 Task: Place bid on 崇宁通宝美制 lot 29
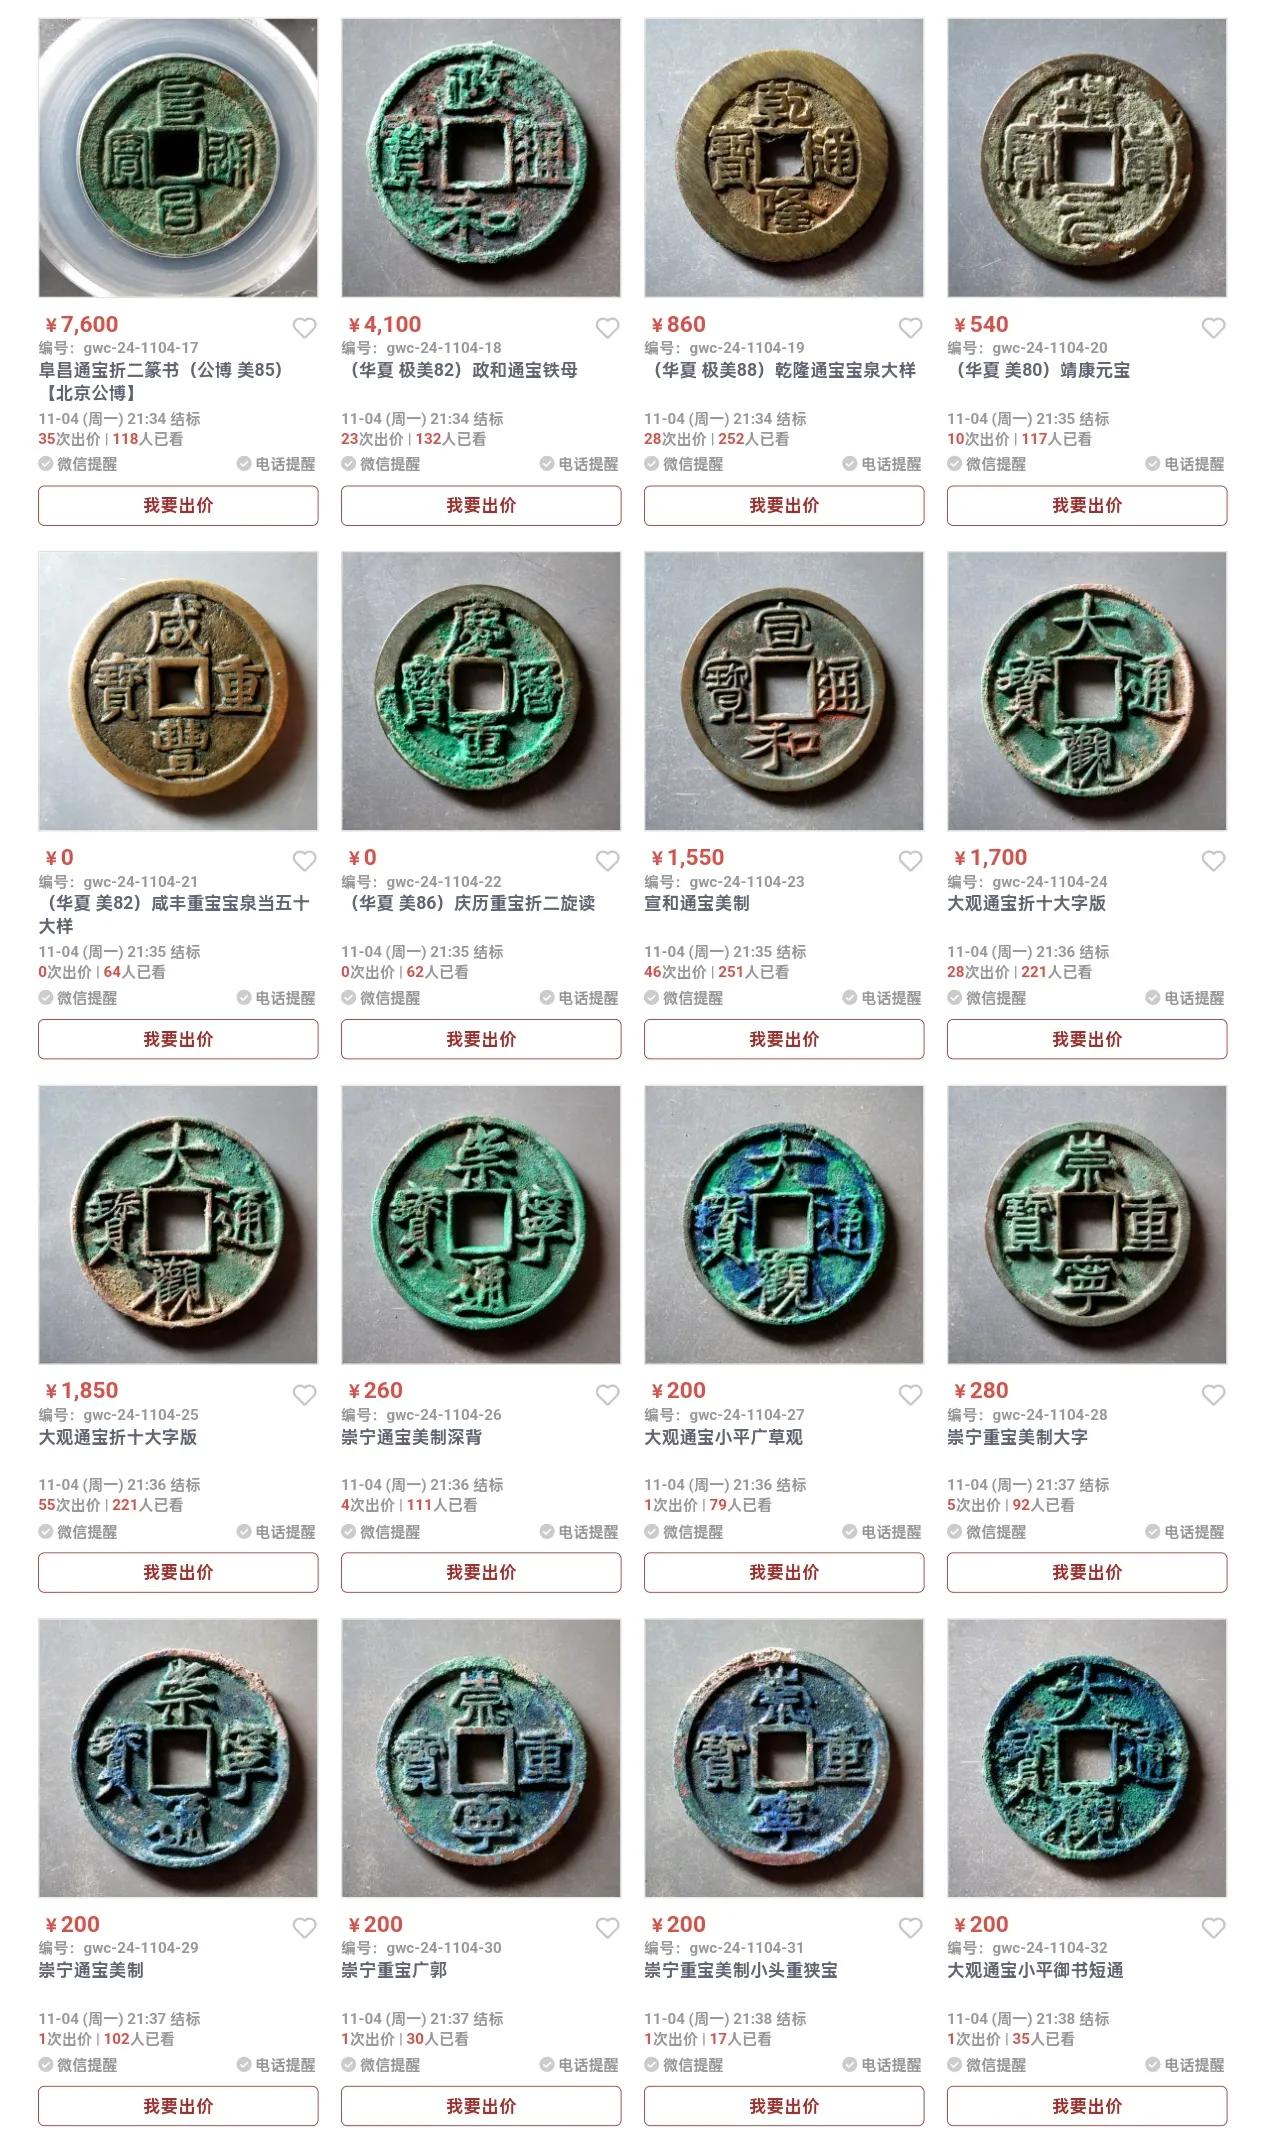(x=178, y=2105)
